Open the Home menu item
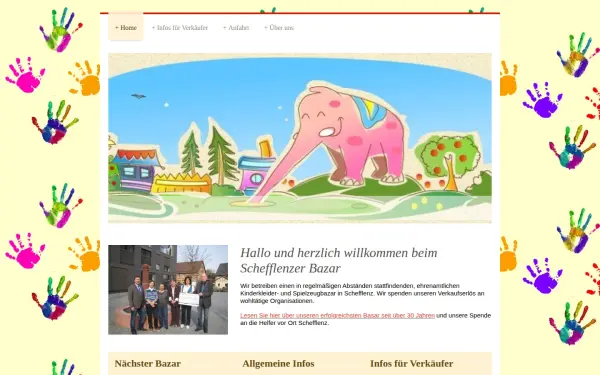This screenshot has width=600, height=375. click(x=126, y=27)
